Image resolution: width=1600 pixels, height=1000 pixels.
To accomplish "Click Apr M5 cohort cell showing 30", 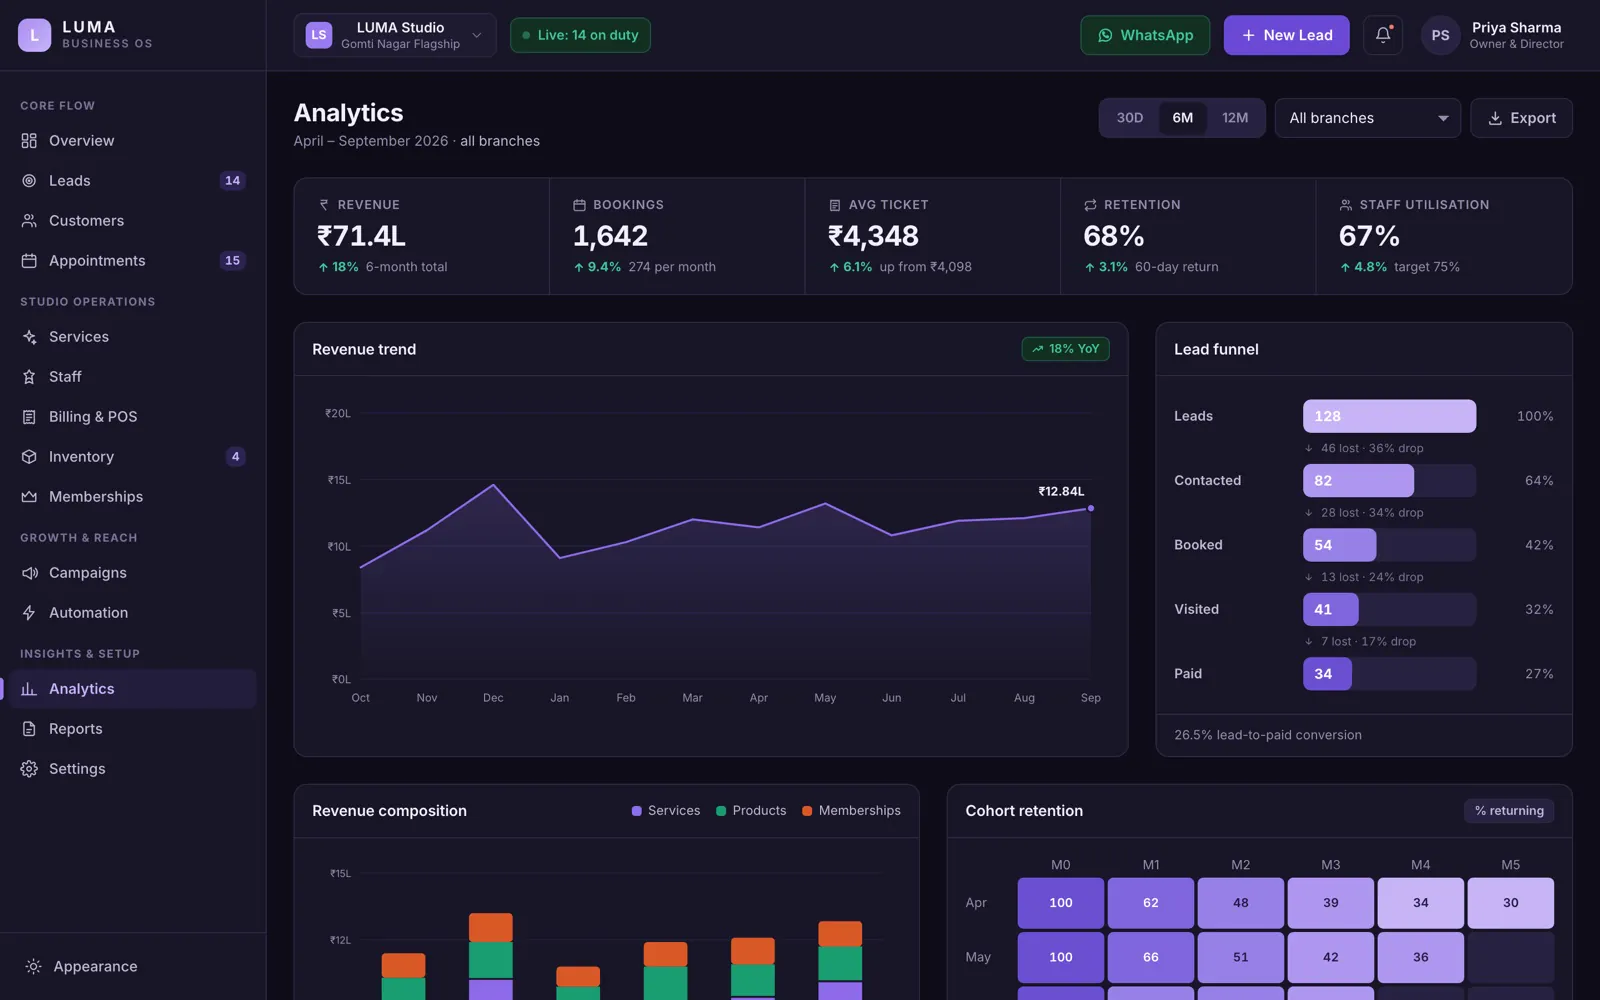I will click(1511, 903).
